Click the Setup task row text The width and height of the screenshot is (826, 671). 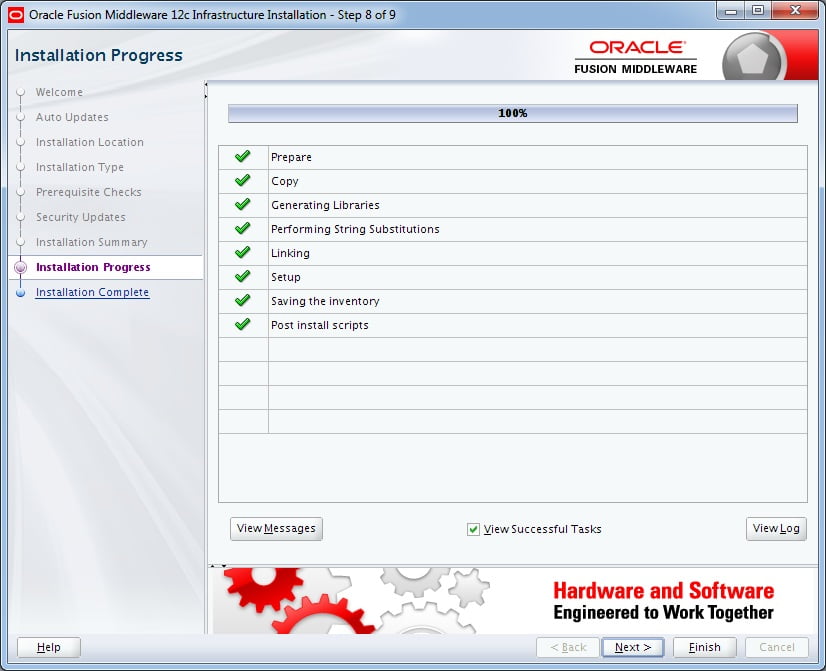[x=286, y=277]
